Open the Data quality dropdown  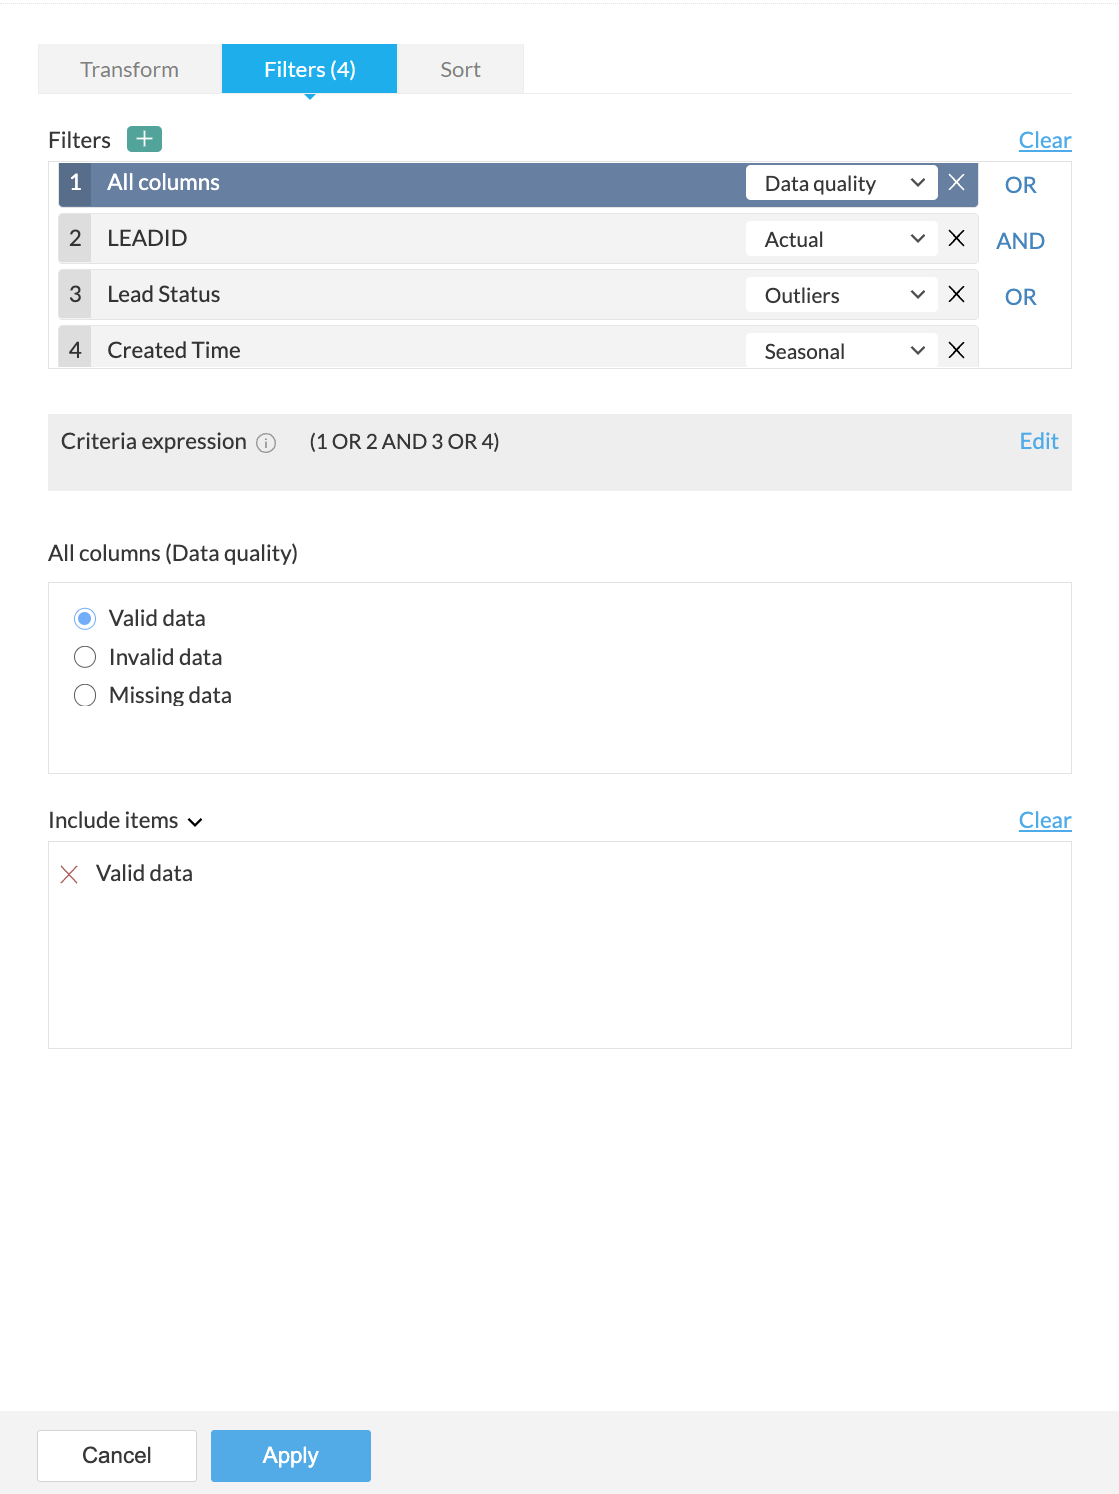point(842,183)
